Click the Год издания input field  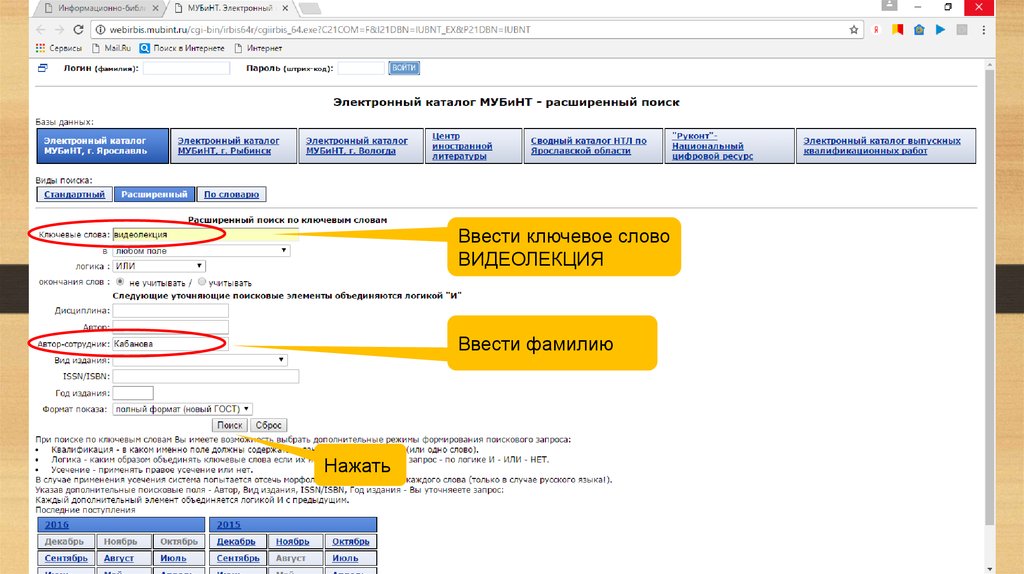[x=133, y=393]
